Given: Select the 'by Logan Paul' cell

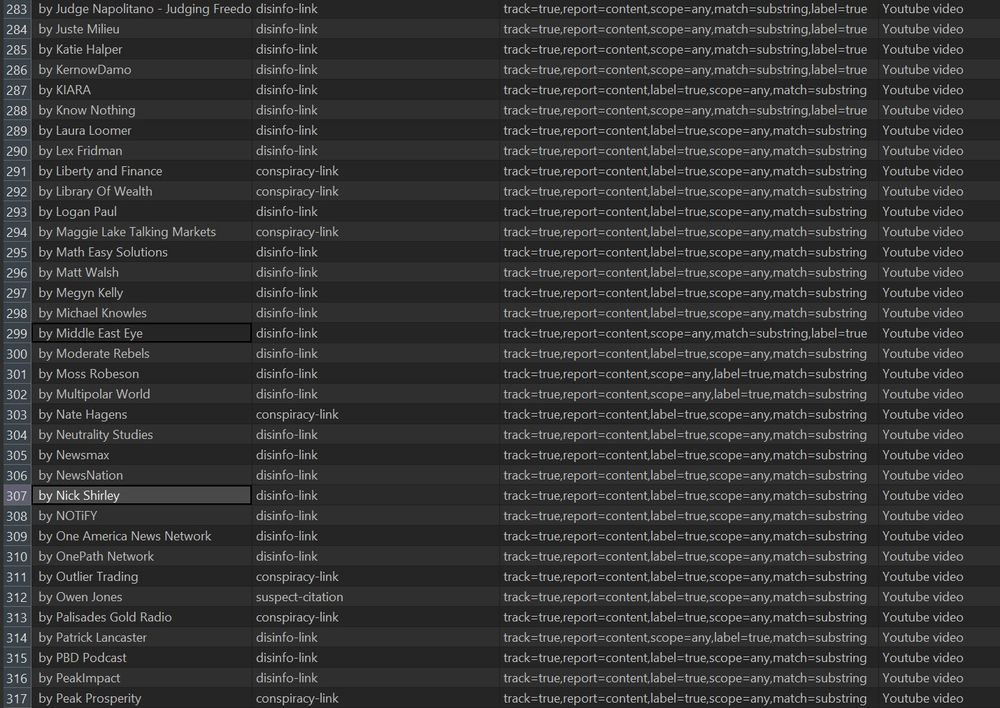Looking at the screenshot, I should [x=142, y=211].
